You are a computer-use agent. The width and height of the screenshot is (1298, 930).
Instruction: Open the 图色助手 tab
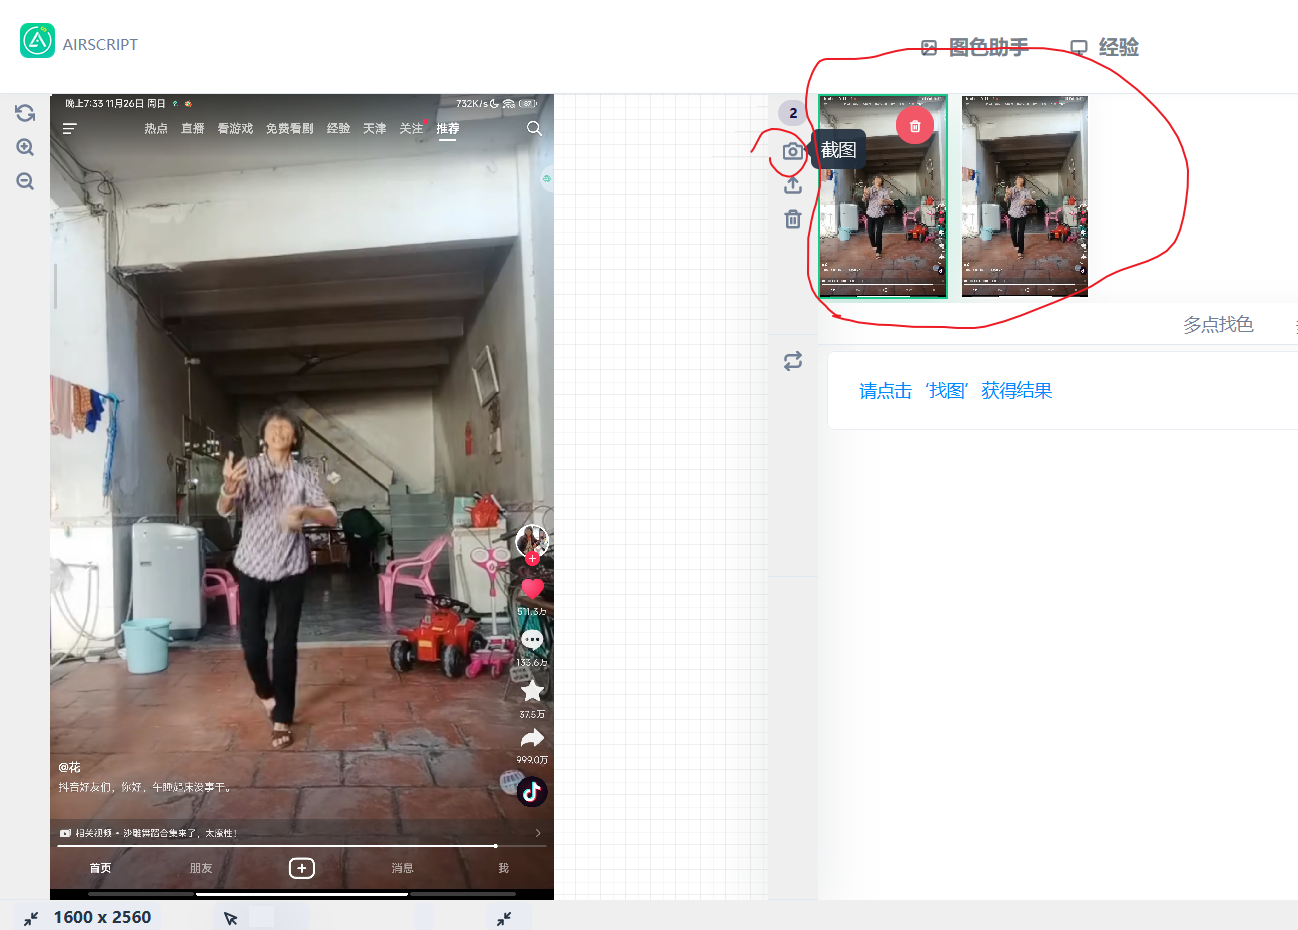pos(975,47)
